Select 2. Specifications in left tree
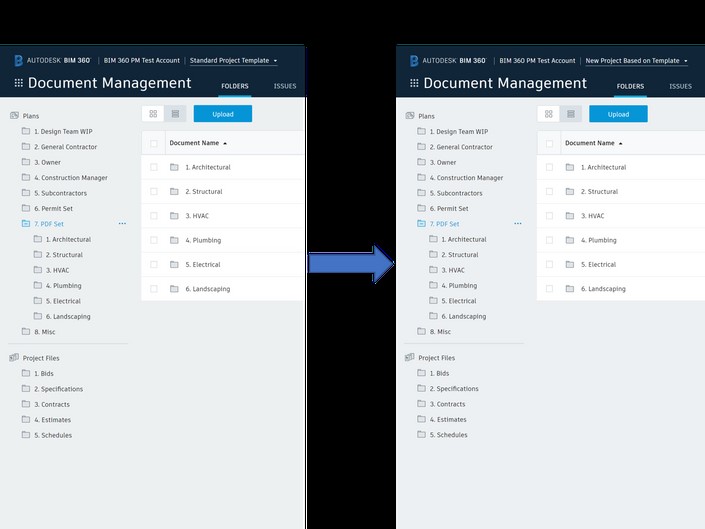This screenshot has width=705, height=529. tap(58, 389)
